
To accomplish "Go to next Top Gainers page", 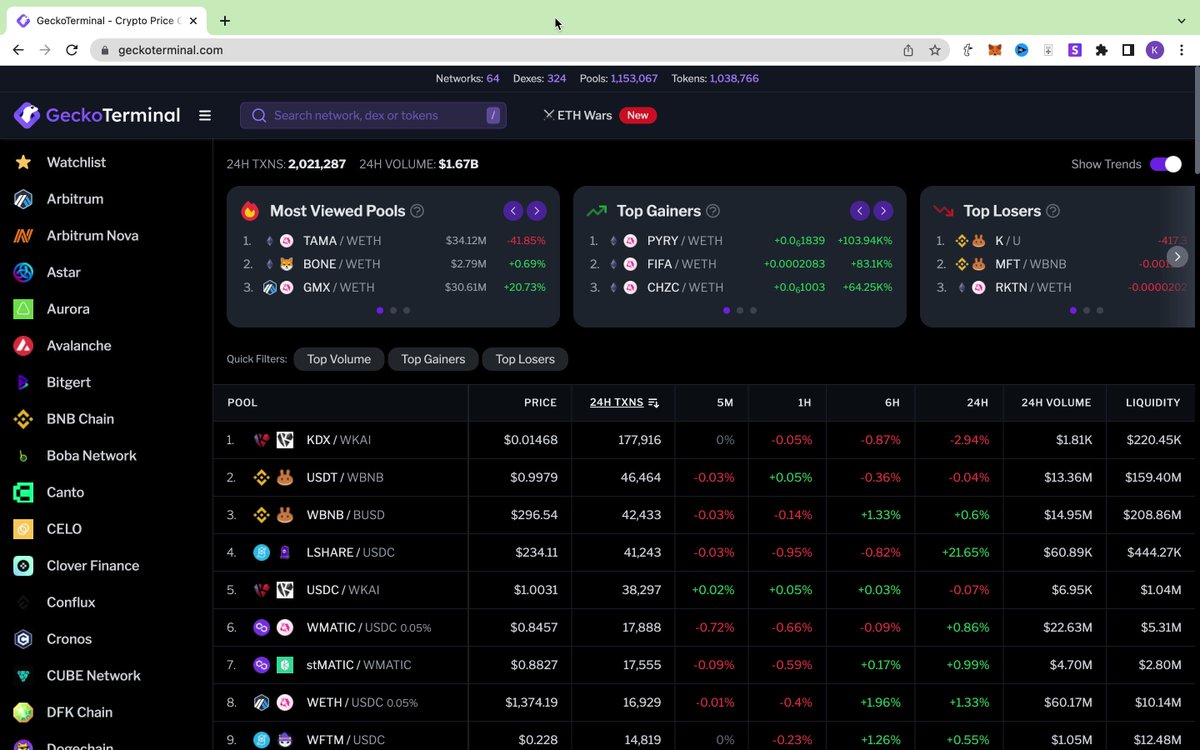I will (884, 211).
